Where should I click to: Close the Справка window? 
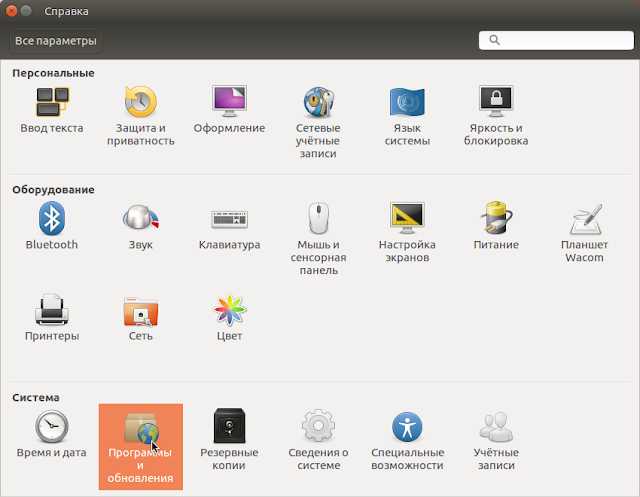pyautogui.click(x=11, y=11)
